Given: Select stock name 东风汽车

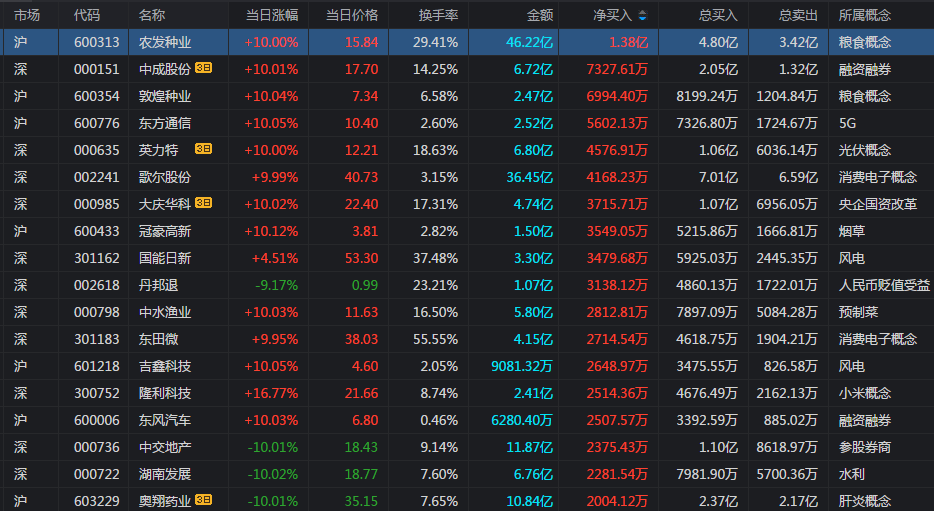Looking at the screenshot, I should click(165, 420).
